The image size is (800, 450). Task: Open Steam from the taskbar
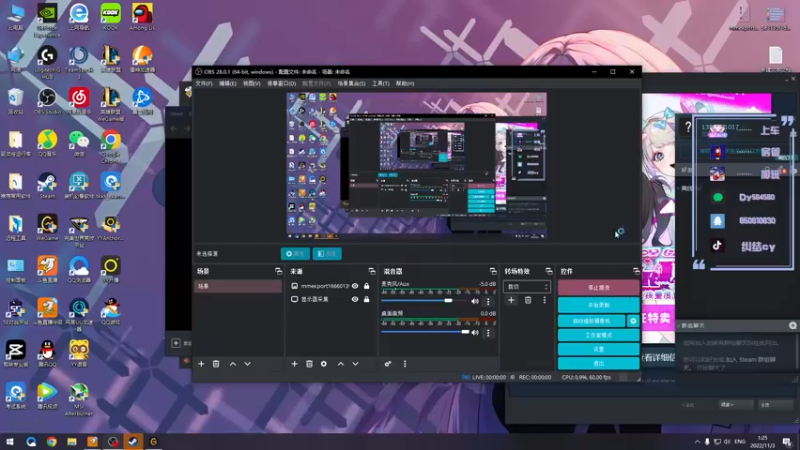[133, 441]
